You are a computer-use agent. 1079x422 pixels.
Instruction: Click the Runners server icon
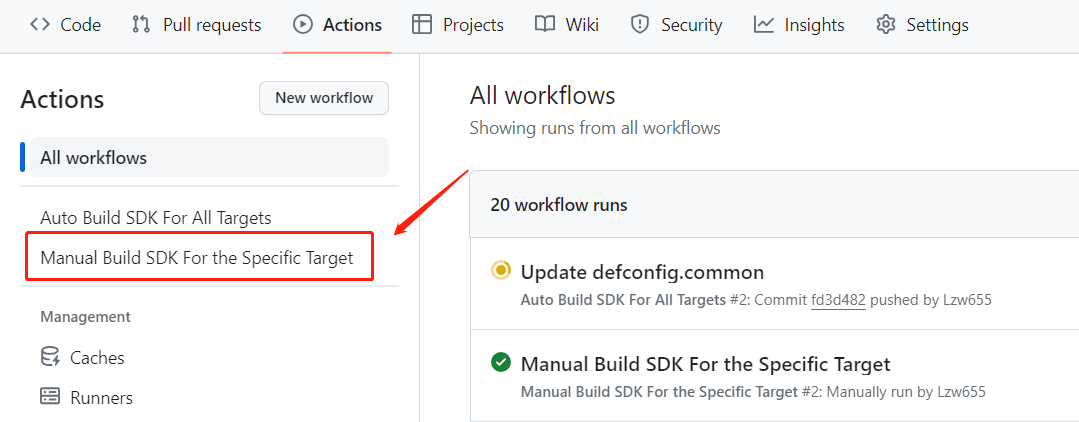[x=50, y=397]
